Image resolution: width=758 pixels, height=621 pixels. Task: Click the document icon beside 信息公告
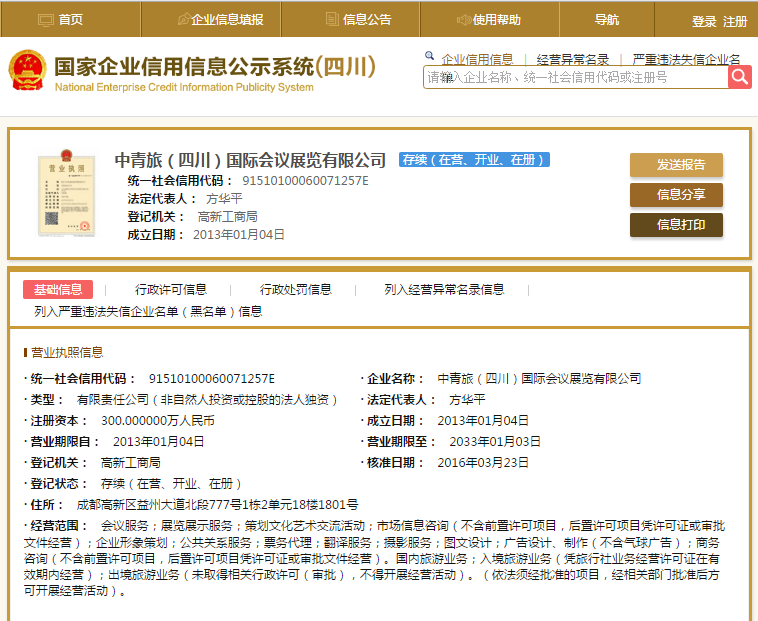click(332, 19)
